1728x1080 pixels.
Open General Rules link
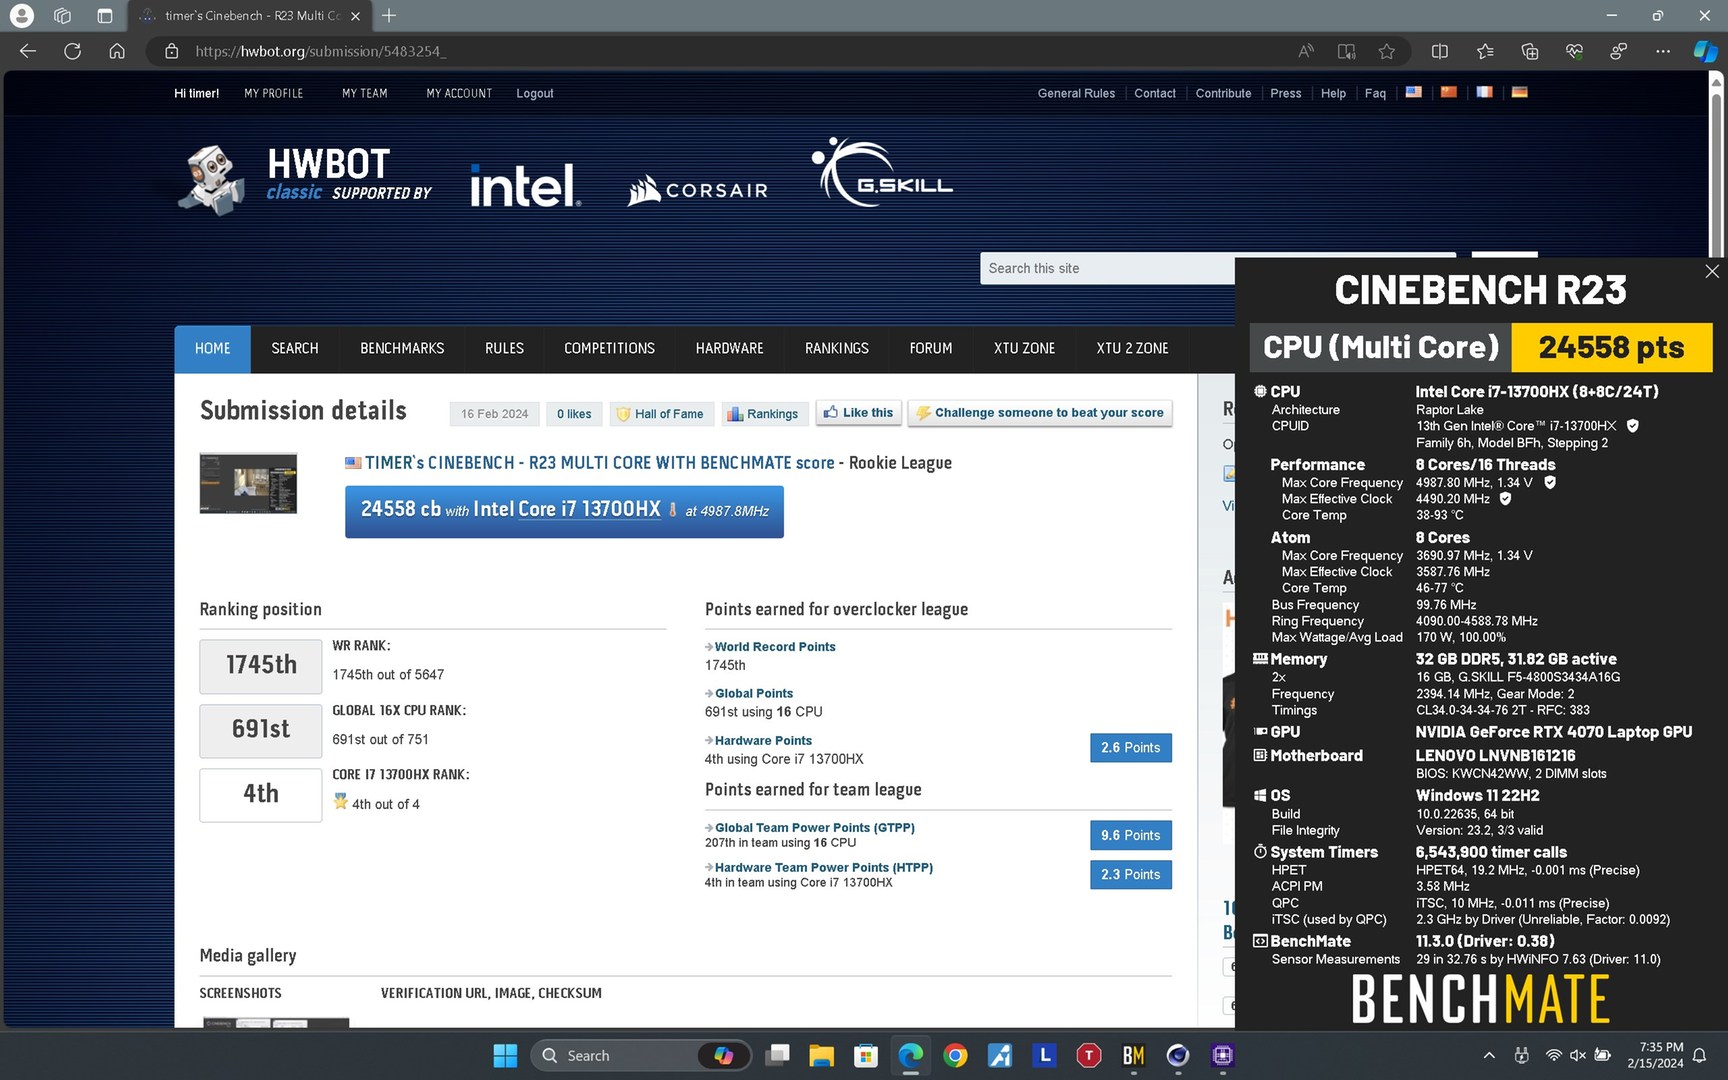pyautogui.click(x=1076, y=93)
